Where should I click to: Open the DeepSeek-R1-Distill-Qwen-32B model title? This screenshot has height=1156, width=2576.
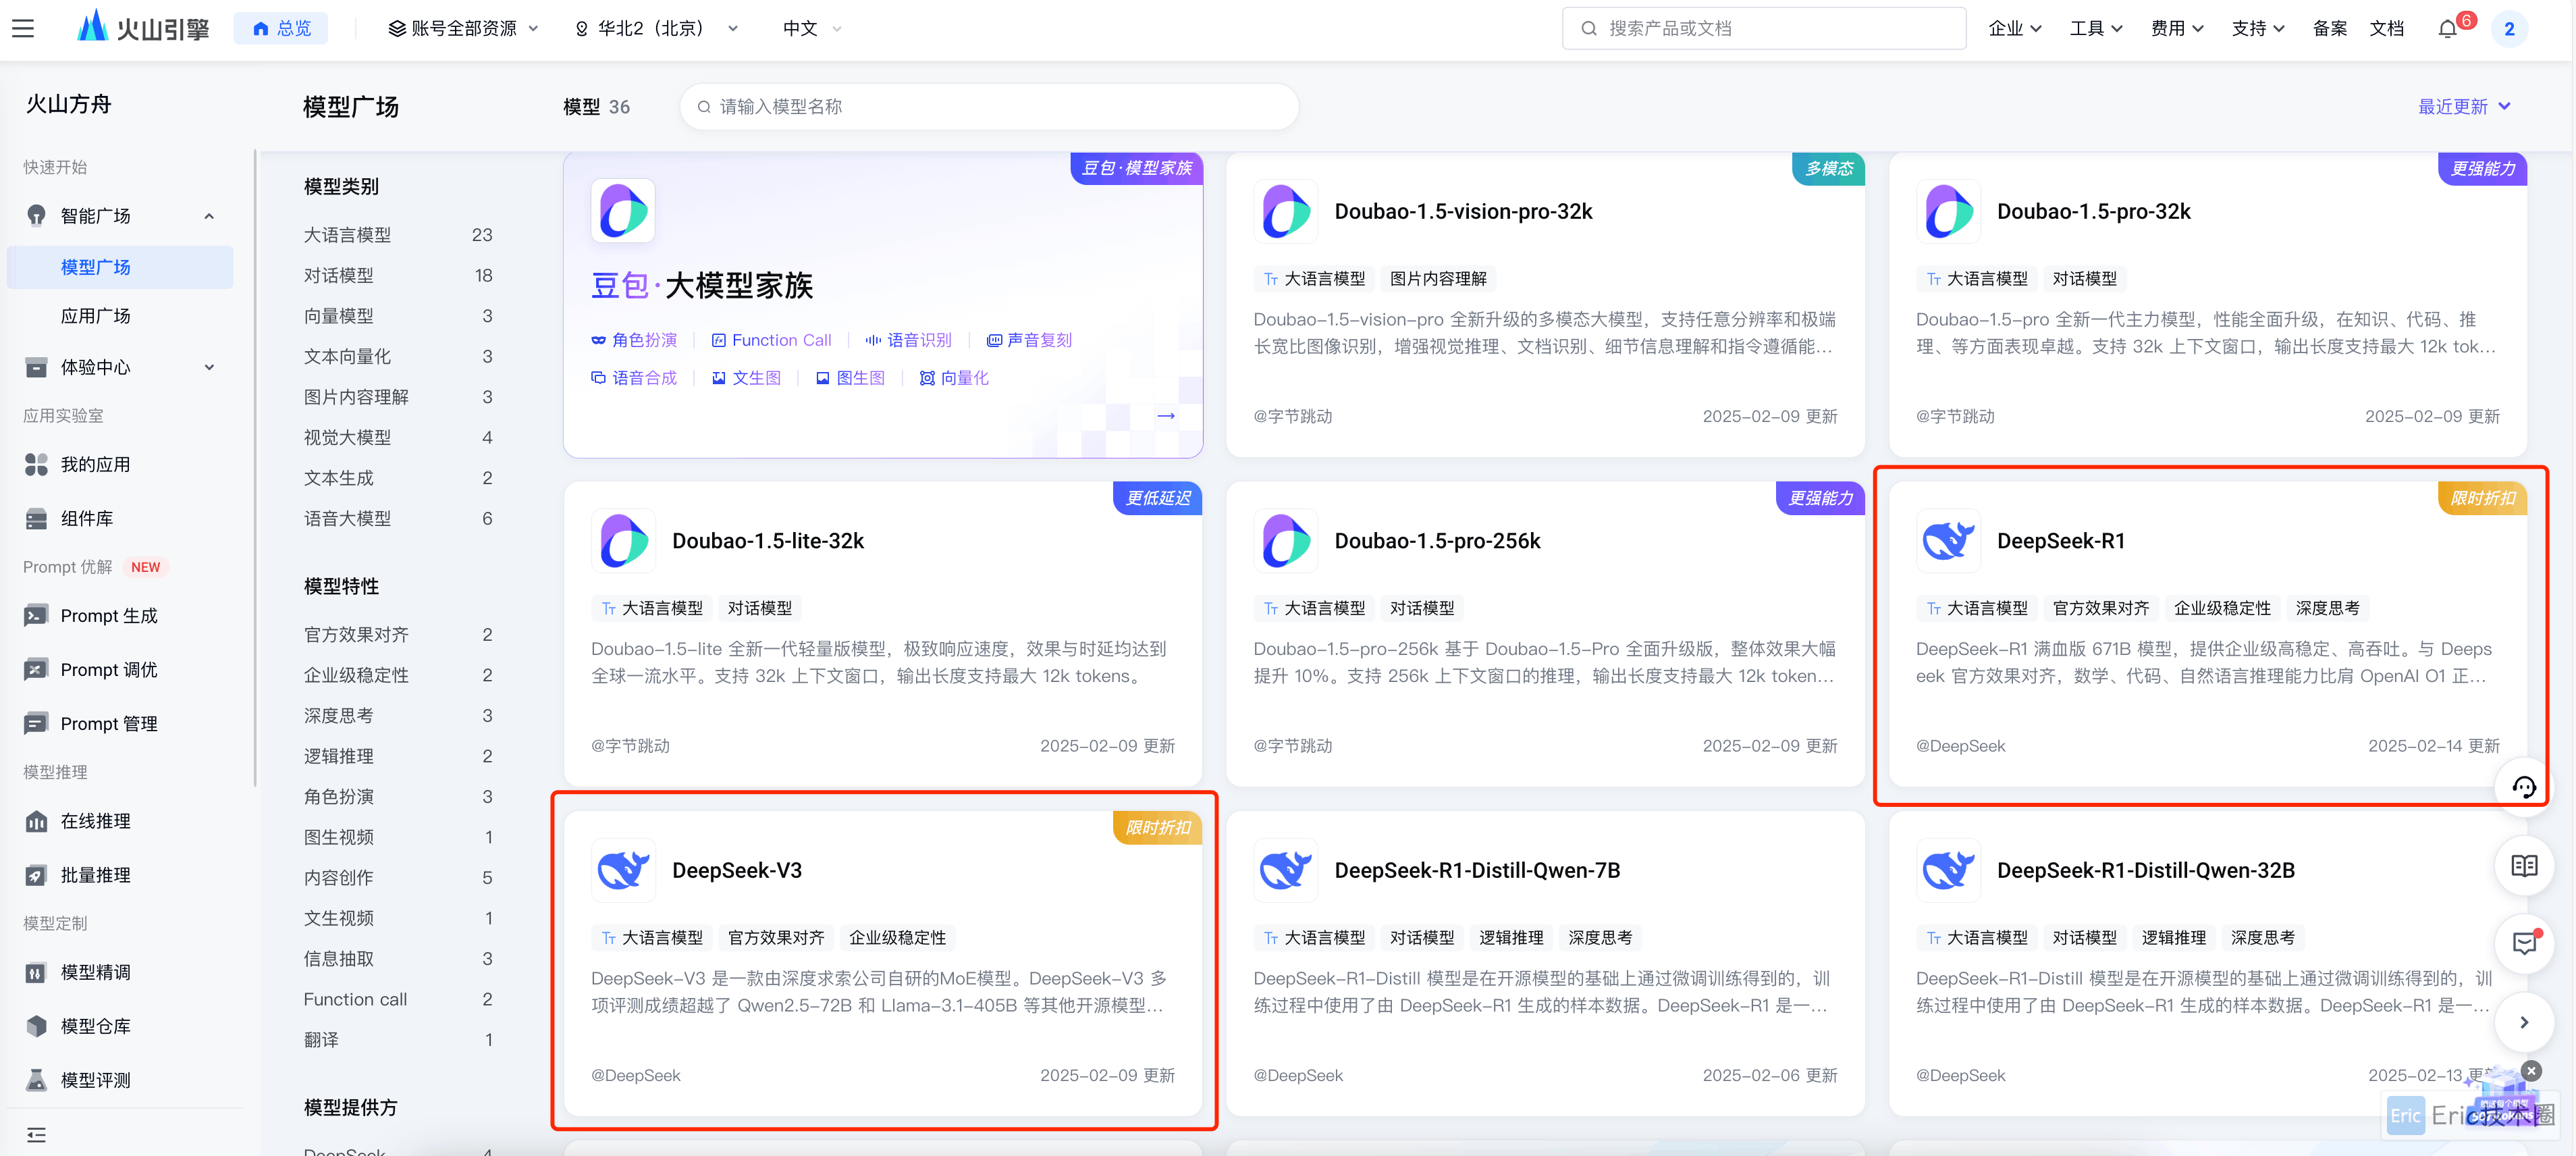tap(2145, 870)
